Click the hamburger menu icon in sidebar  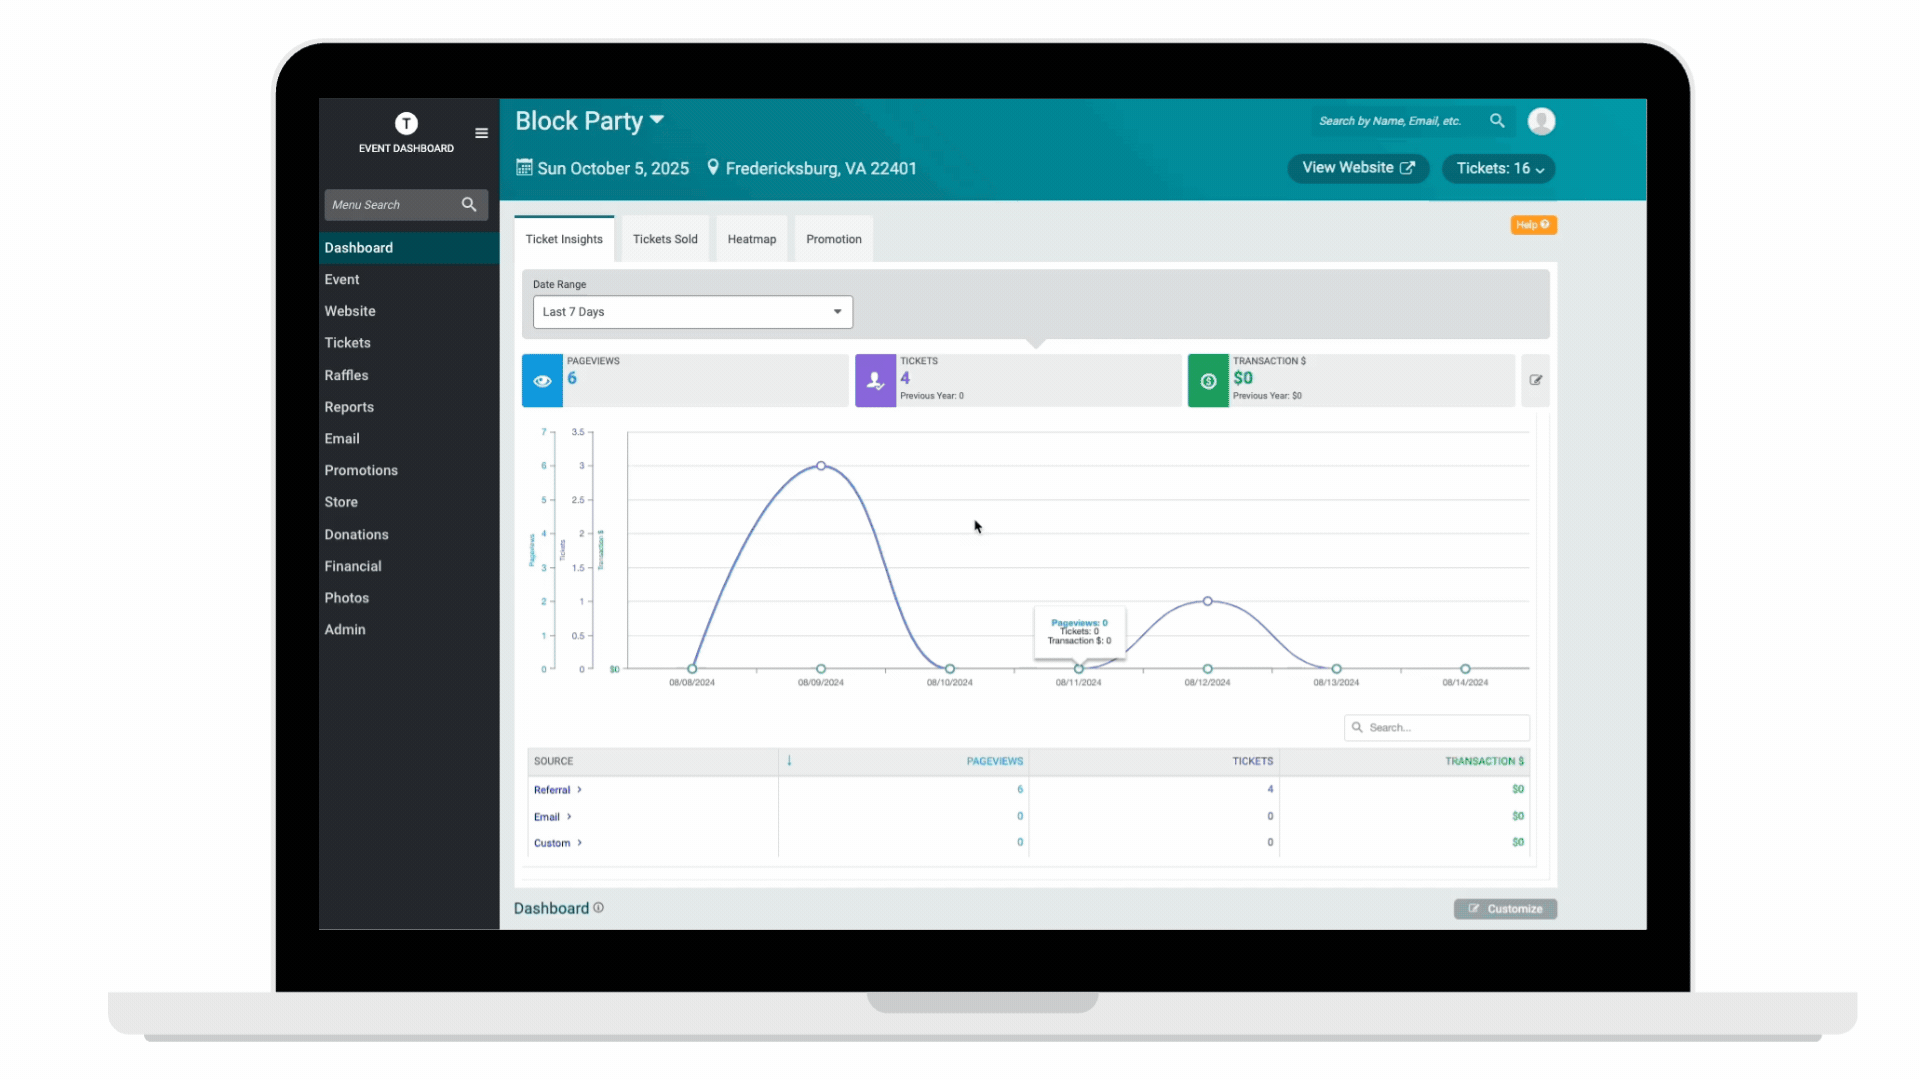(481, 133)
